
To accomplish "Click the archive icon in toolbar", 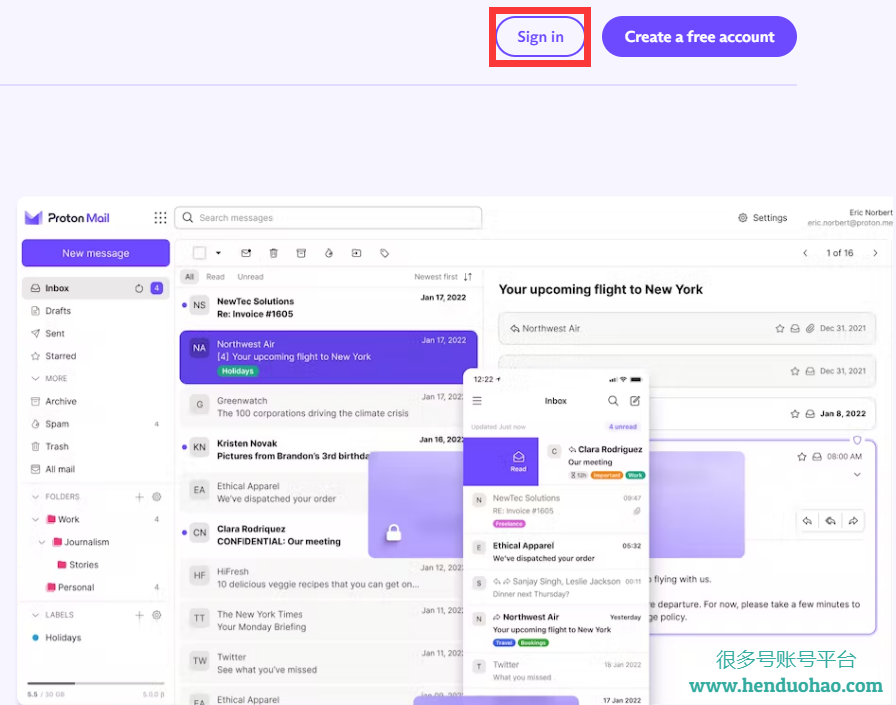I will point(301,253).
